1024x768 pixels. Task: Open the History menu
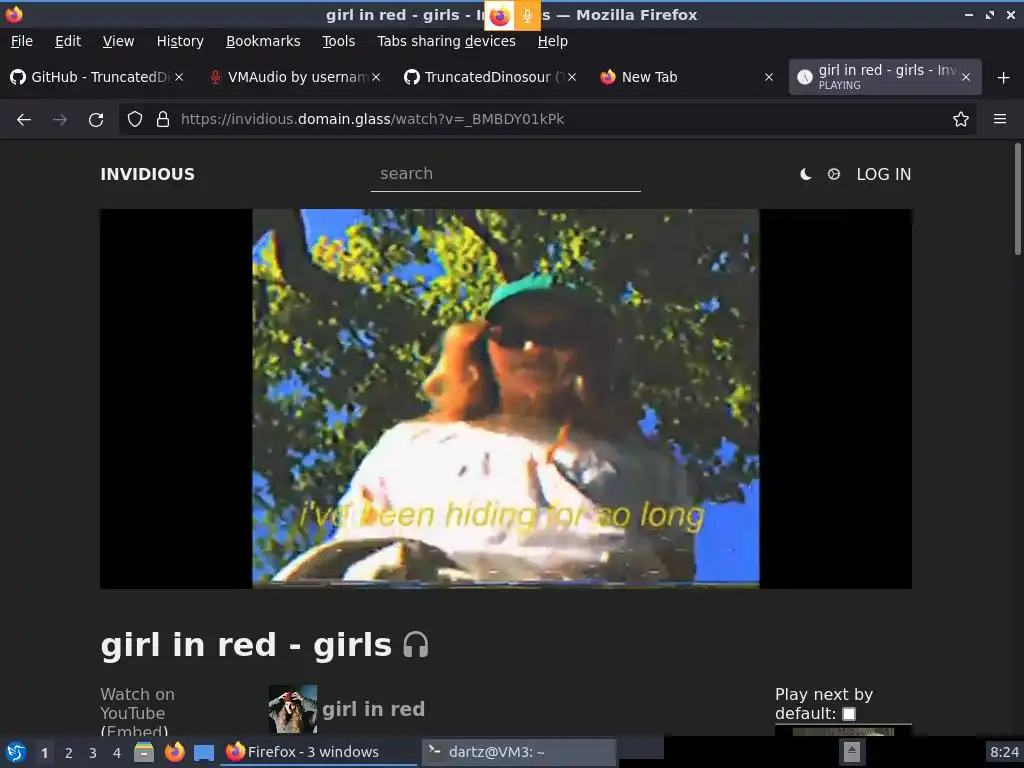180,41
